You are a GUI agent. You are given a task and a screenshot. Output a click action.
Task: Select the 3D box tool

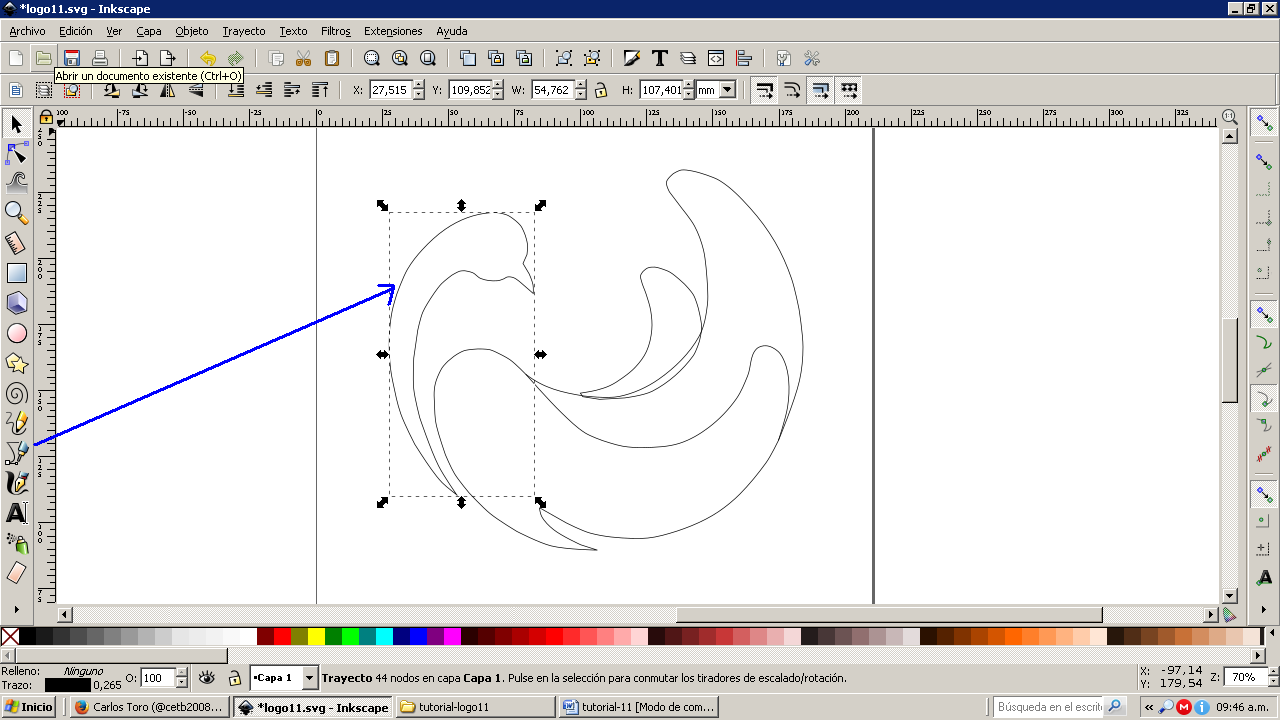click(17, 303)
